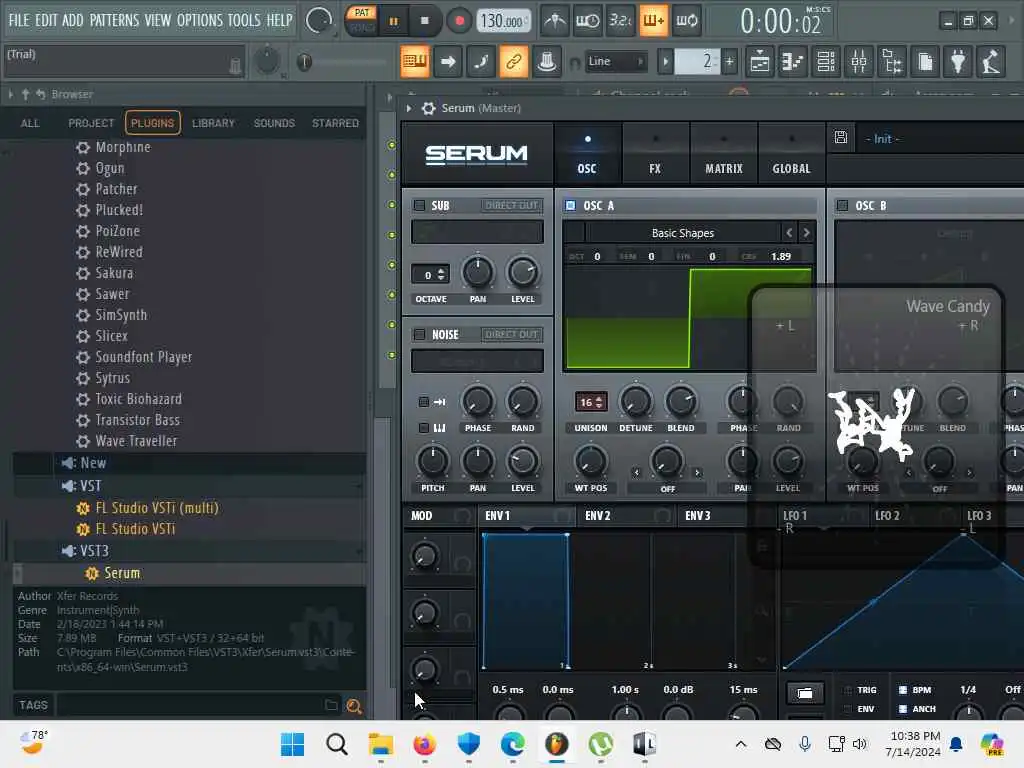This screenshot has width=1024, height=768.
Task: Click NOISE's DIRECT OUT button
Action: tap(511, 334)
